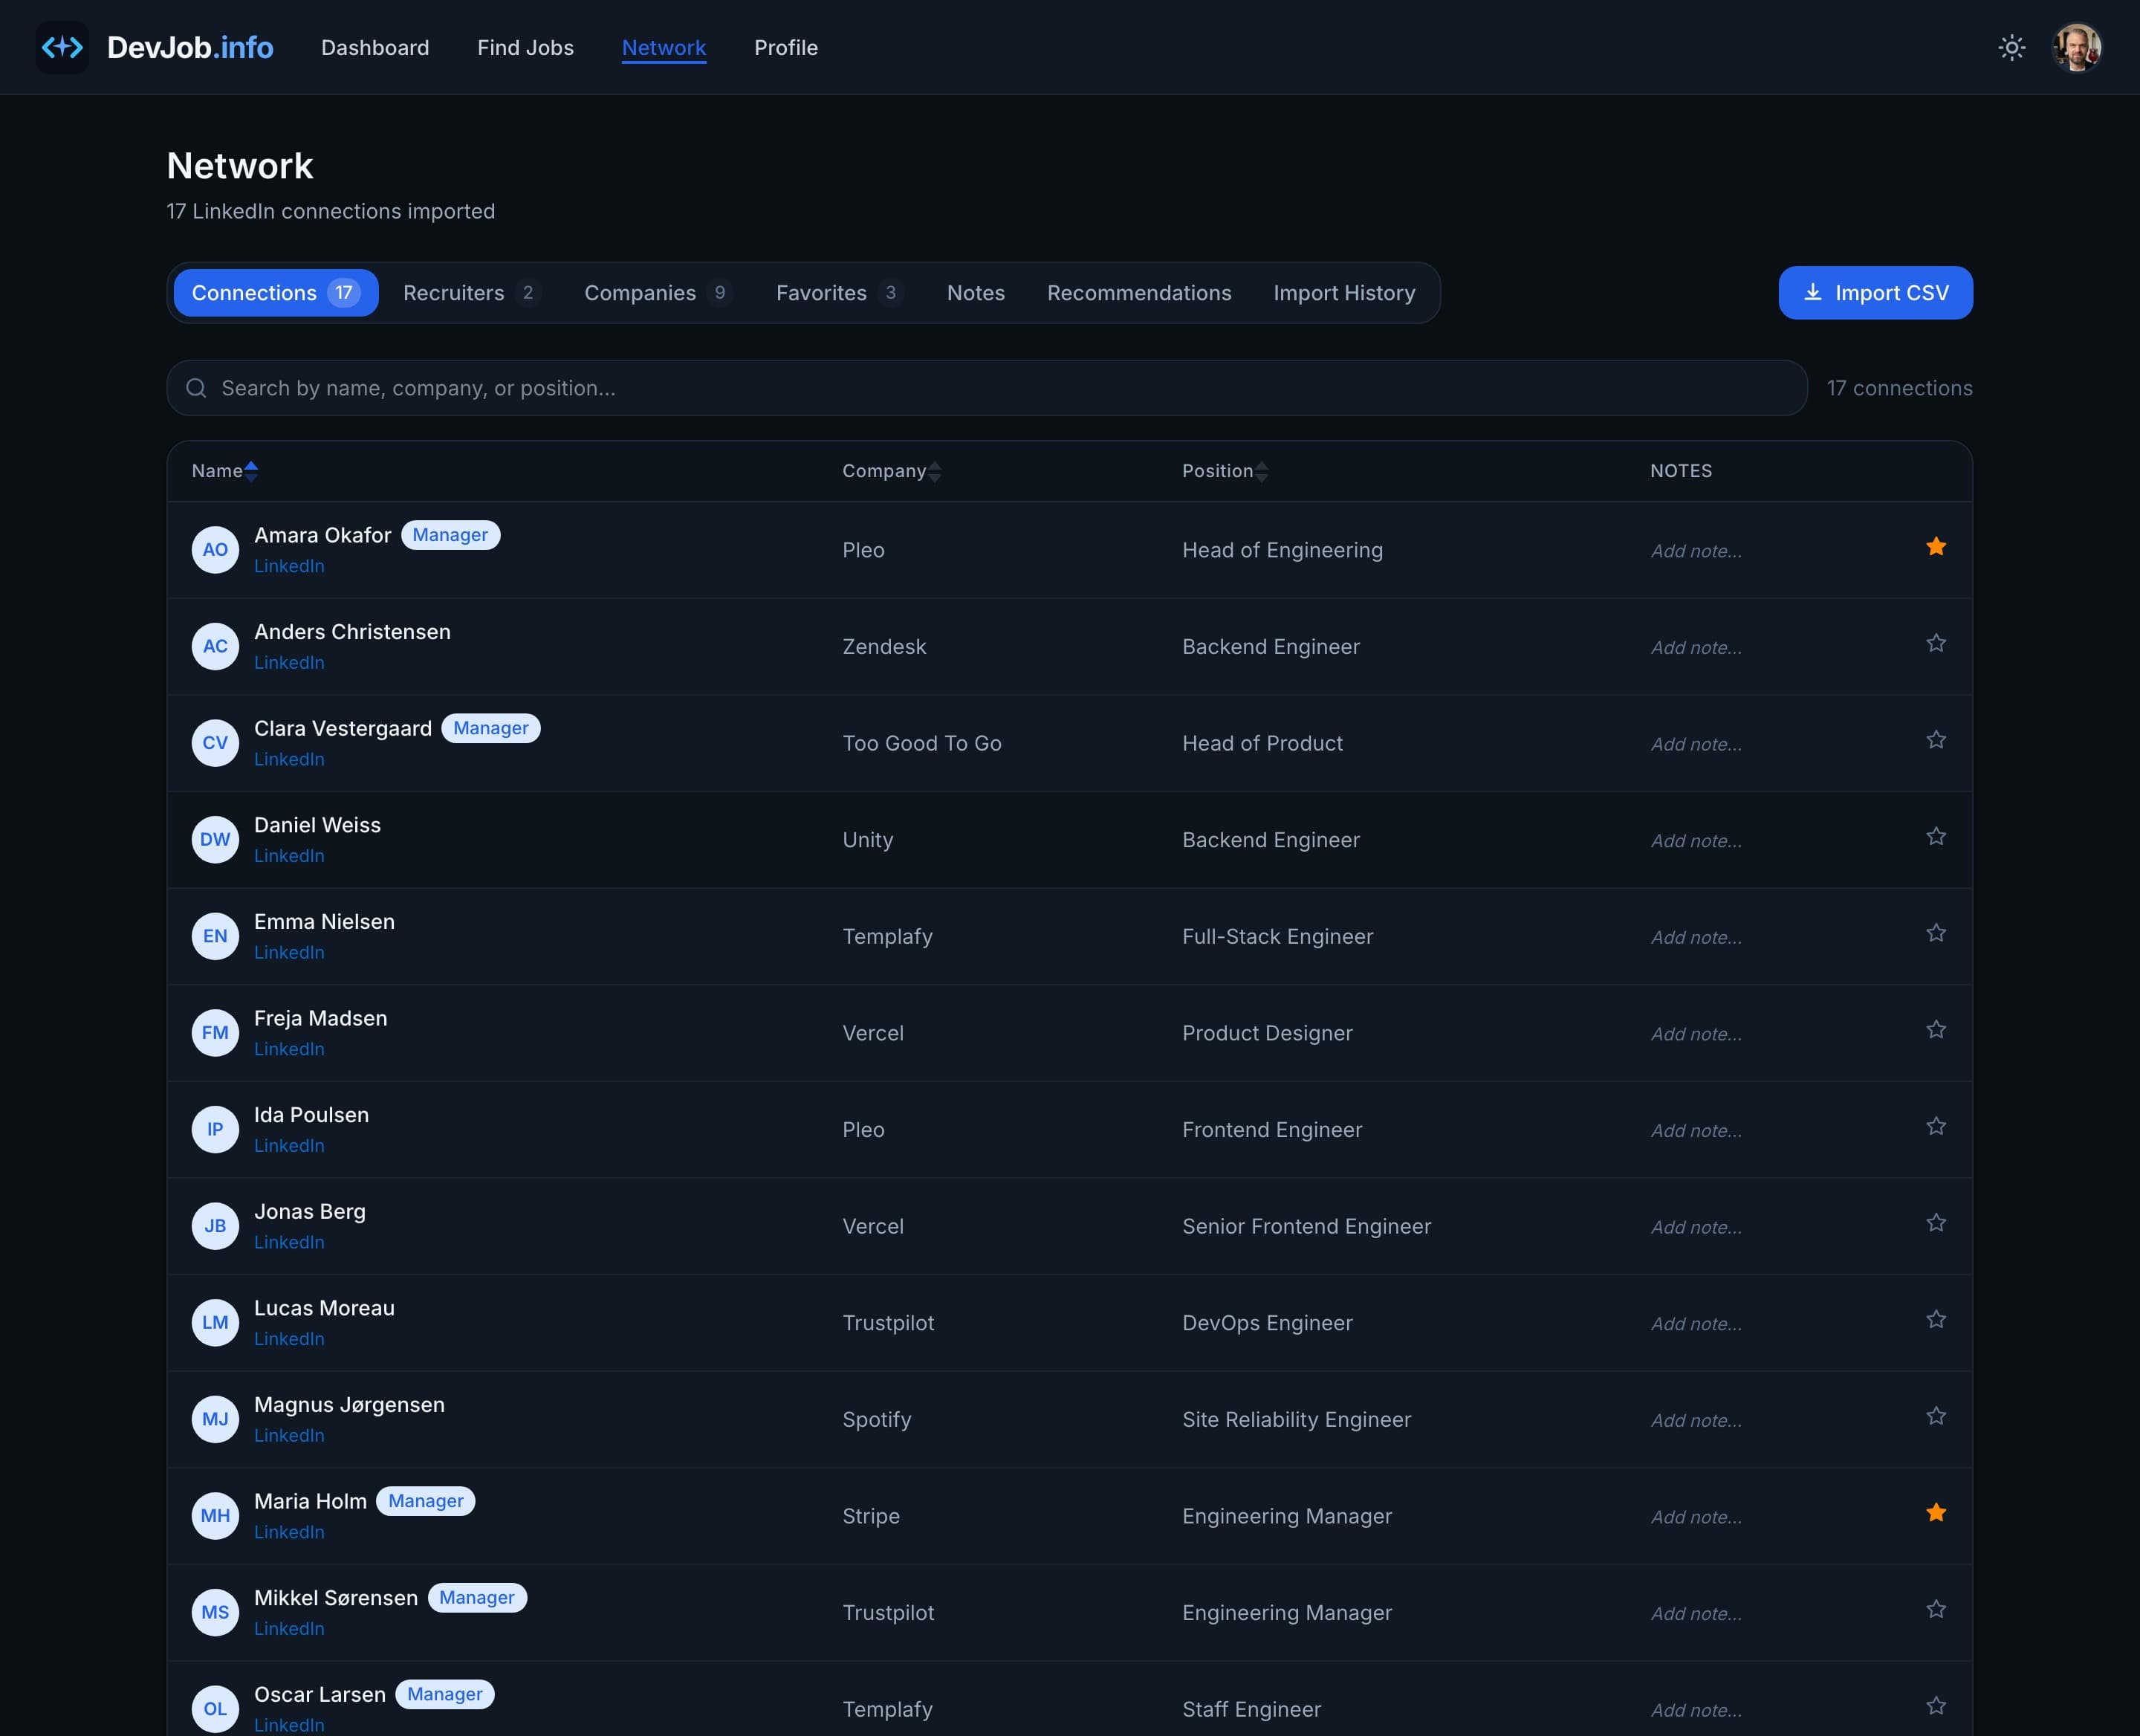The width and height of the screenshot is (2140, 1736).
Task: Open the Dashboard nav item
Action: (x=375, y=48)
